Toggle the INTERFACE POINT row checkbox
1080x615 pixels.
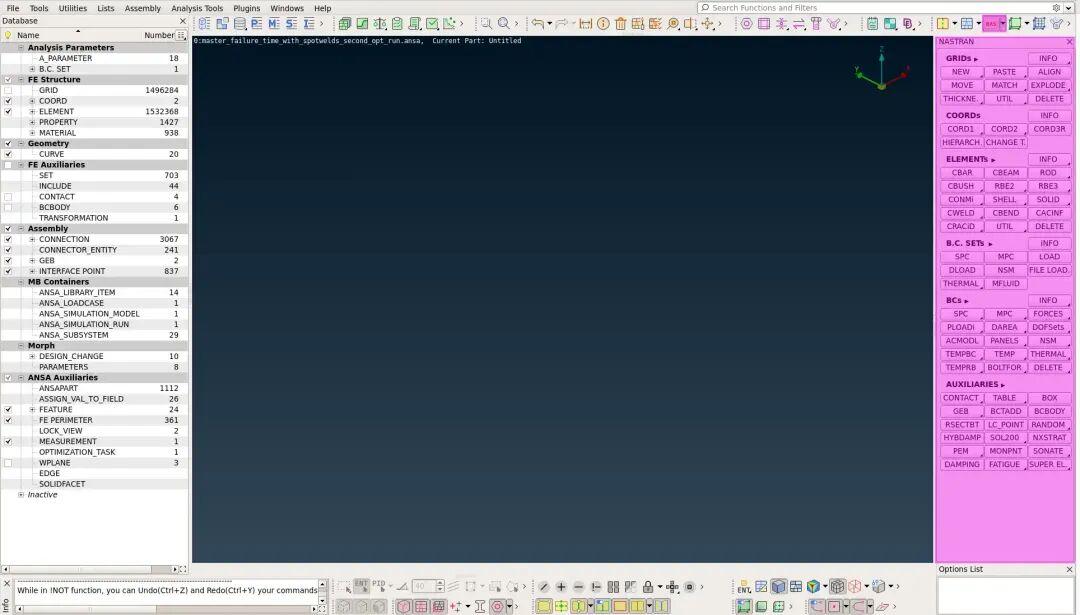pos(8,271)
